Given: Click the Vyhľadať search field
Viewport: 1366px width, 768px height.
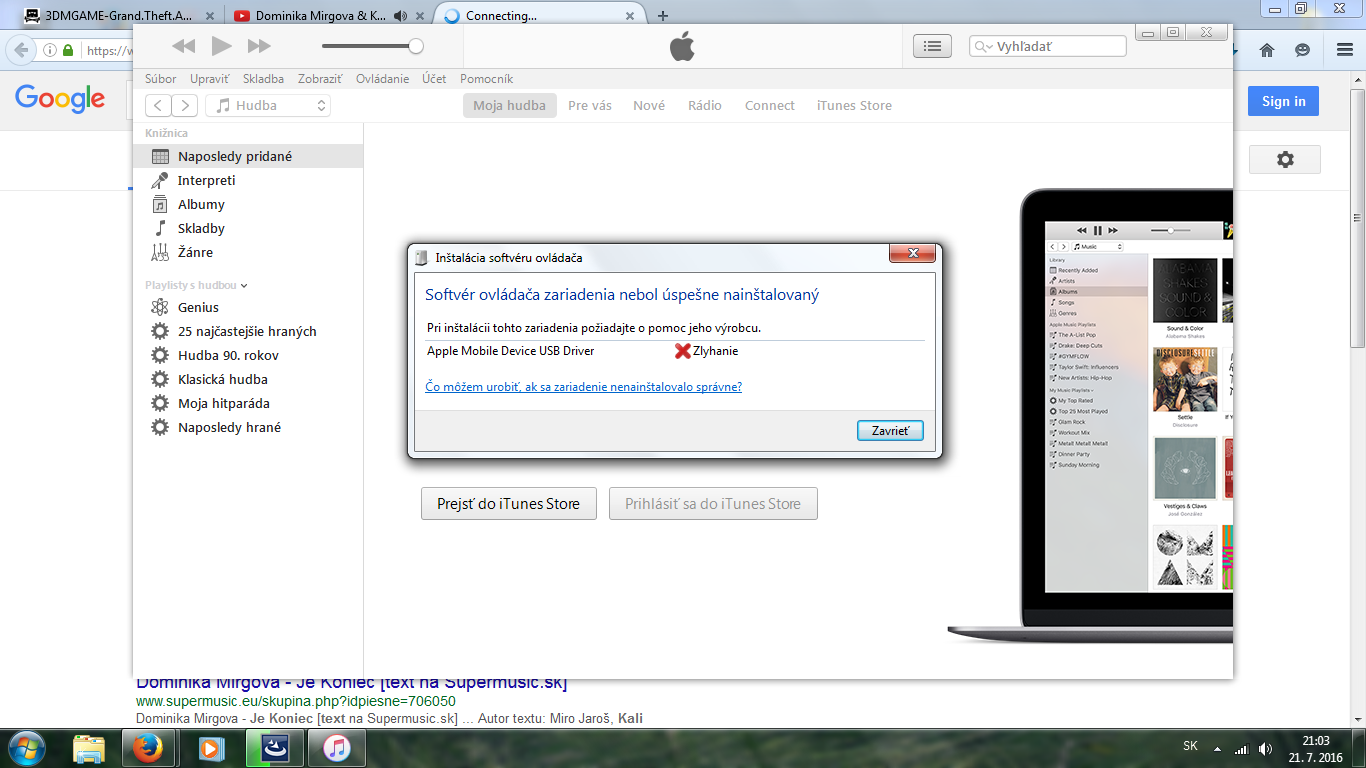Looking at the screenshot, I should coord(1058,47).
